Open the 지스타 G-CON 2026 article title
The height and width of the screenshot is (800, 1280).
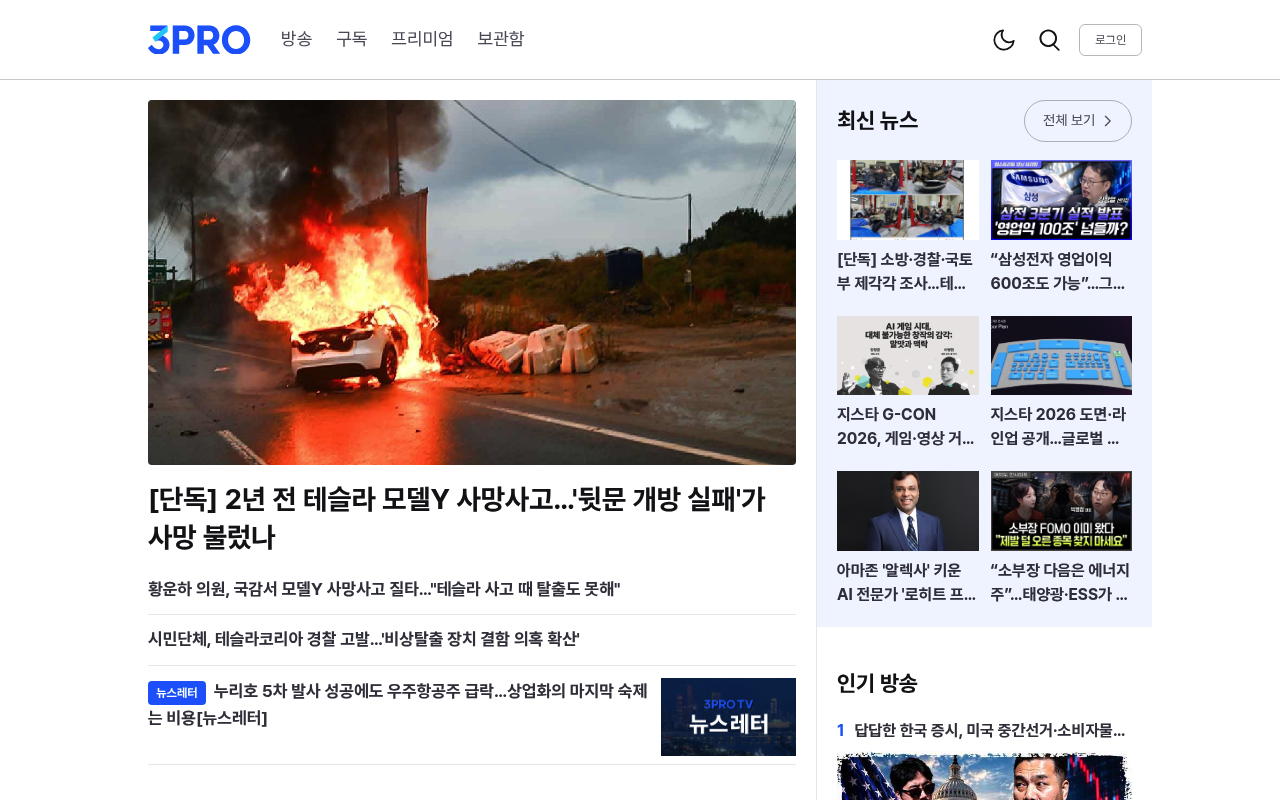[x=908, y=426]
